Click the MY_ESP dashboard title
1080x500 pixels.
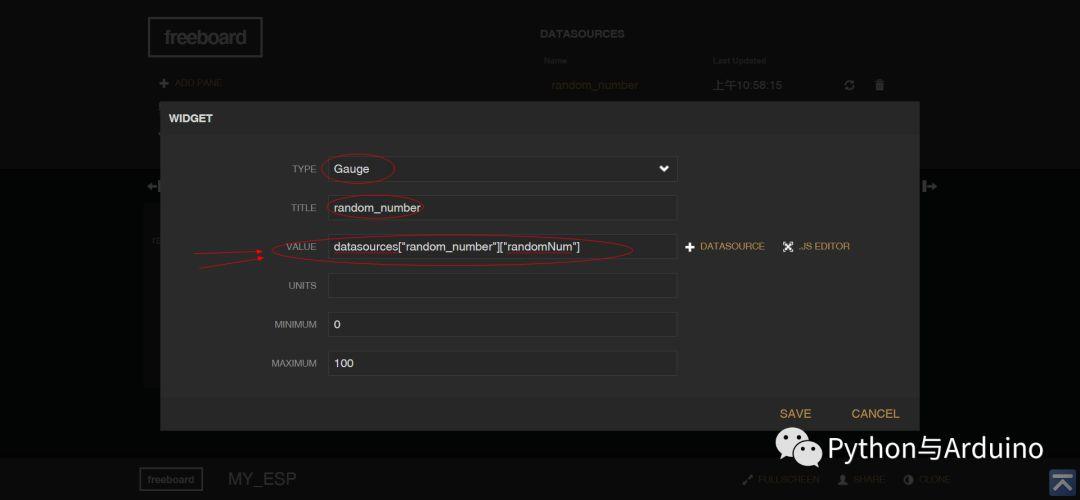click(262, 479)
